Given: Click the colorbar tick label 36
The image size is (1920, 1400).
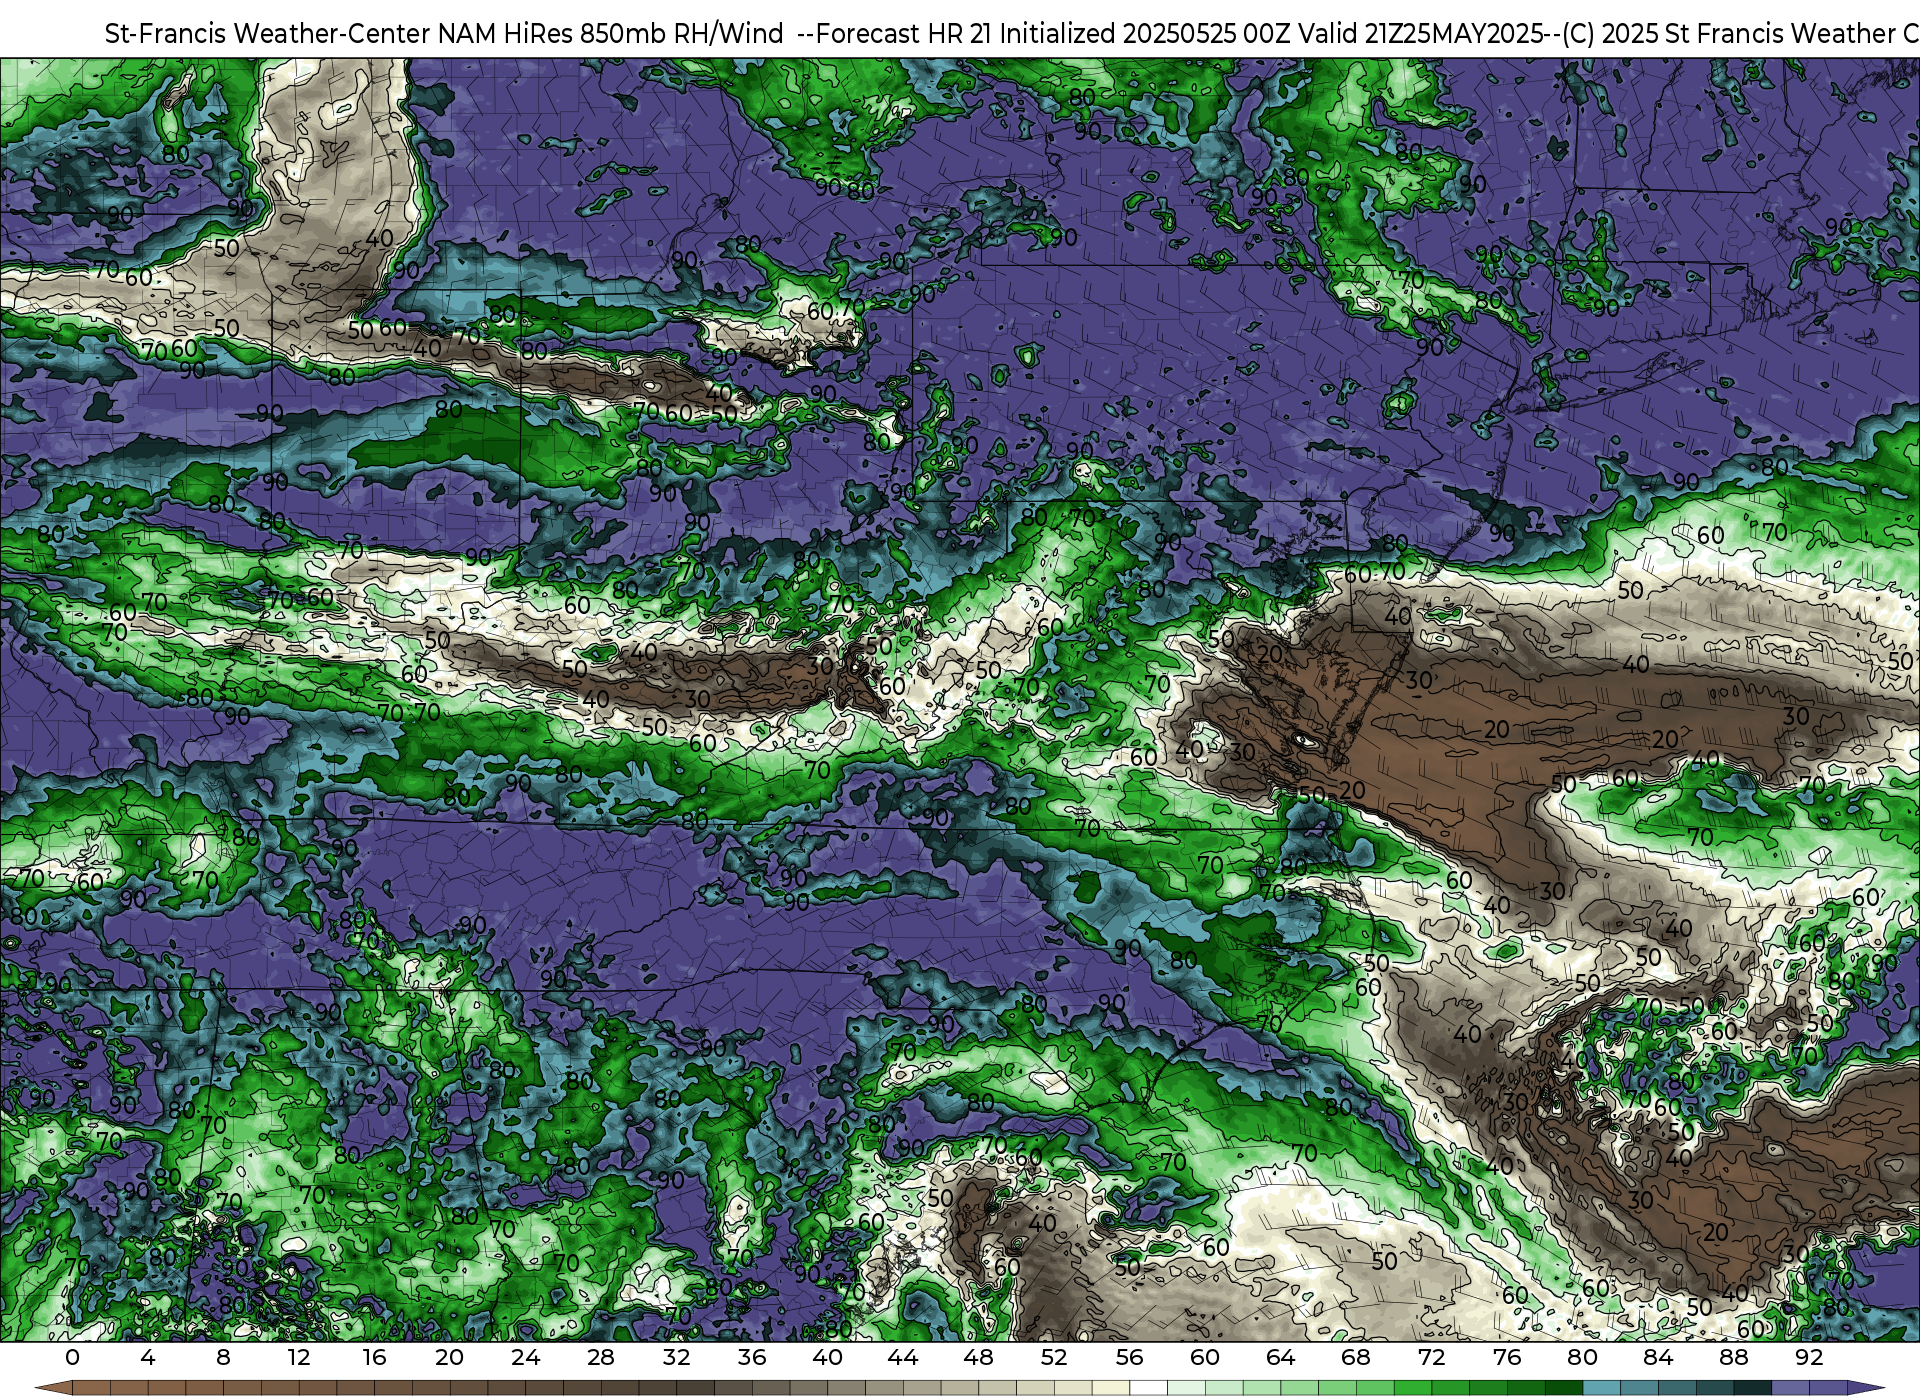Looking at the screenshot, I should (752, 1357).
